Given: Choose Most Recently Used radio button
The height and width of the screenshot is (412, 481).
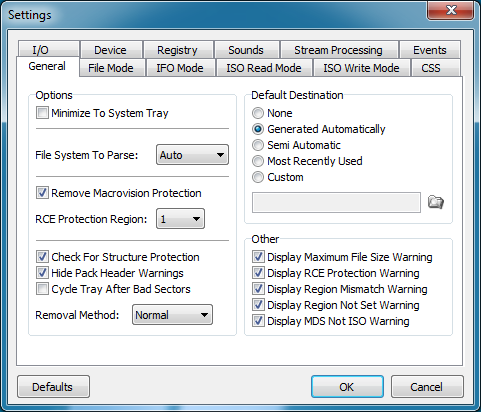Looking at the screenshot, I should [258, 161].
